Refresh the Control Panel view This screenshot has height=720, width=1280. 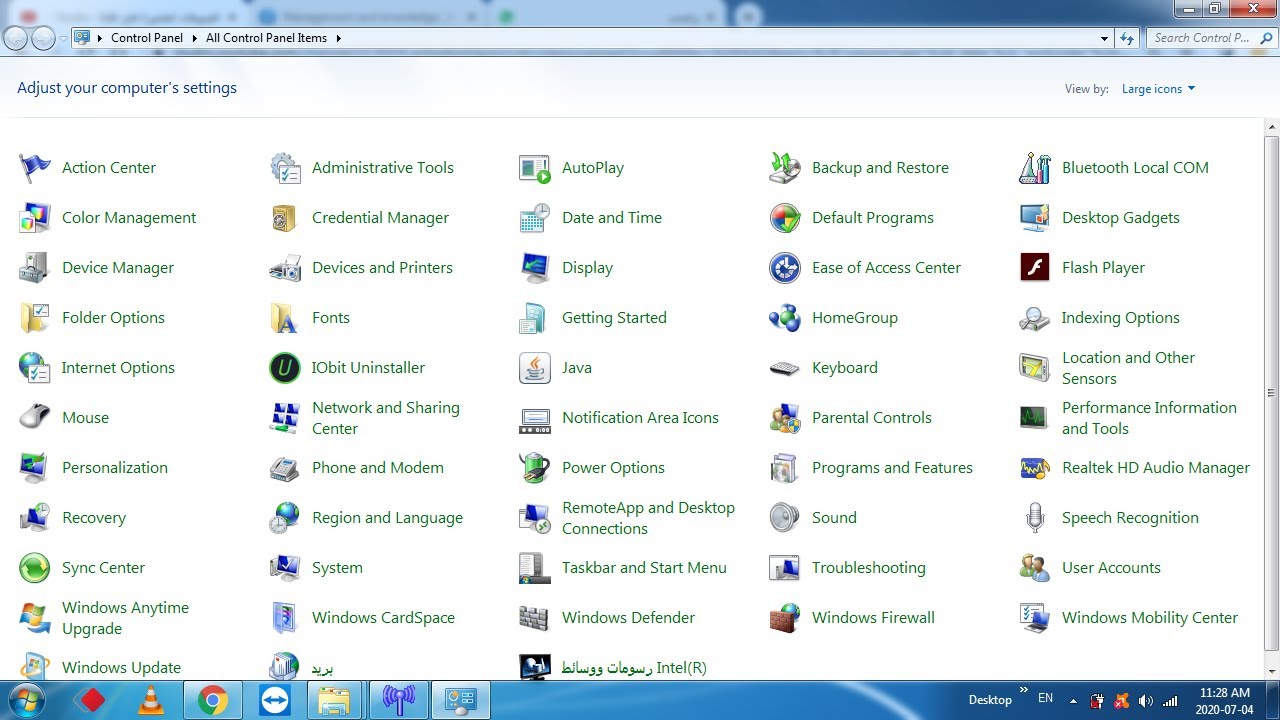pos(1127,38)
